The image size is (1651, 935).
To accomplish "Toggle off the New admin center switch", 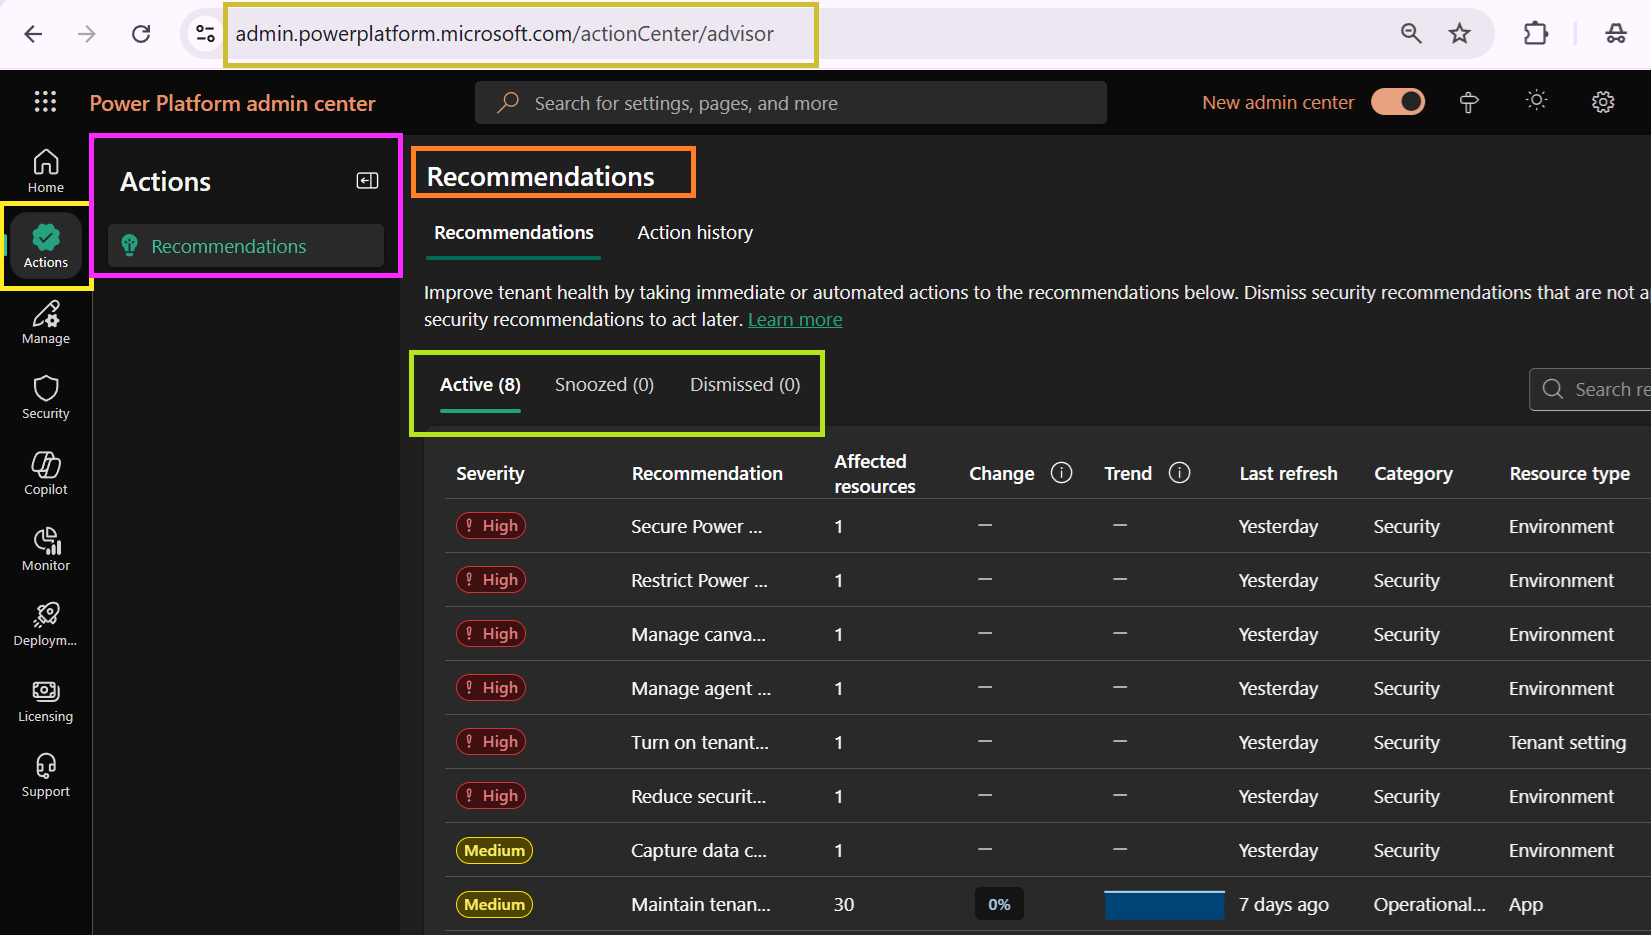I will point(1397,101).
